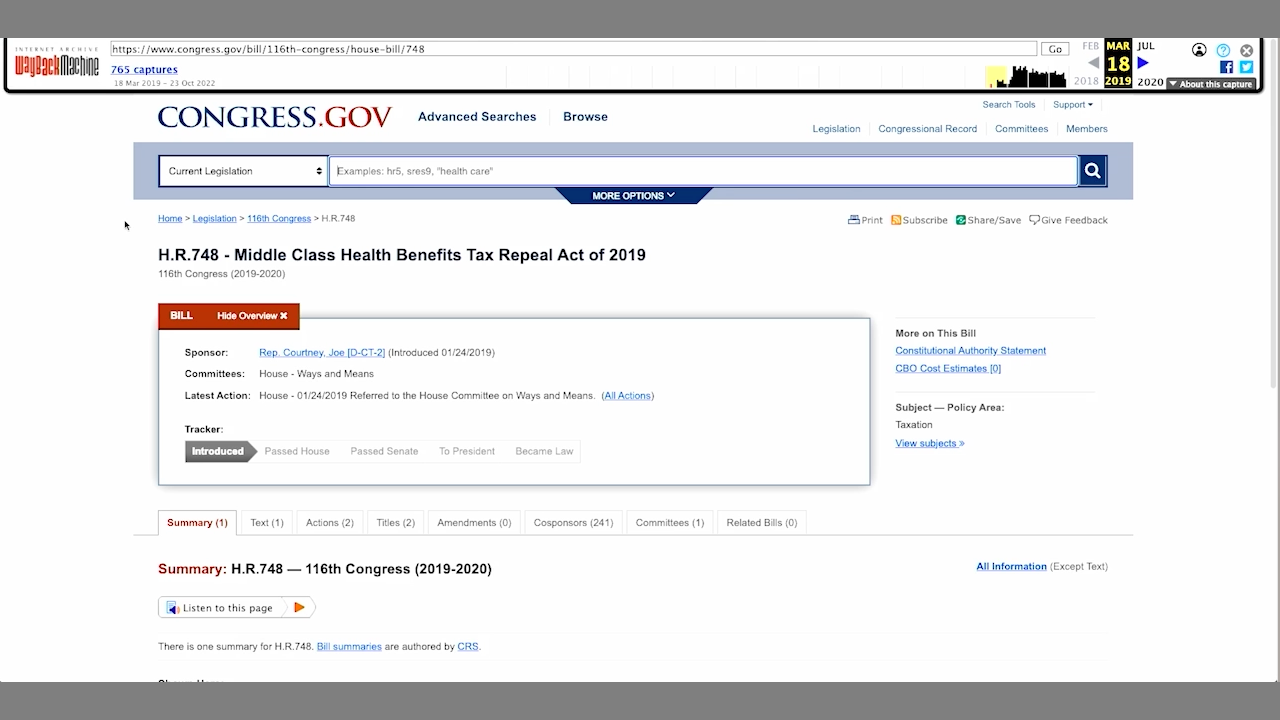
Task: Click the legislation search input field
Action: pyautogui.click(x=702, y=171)
